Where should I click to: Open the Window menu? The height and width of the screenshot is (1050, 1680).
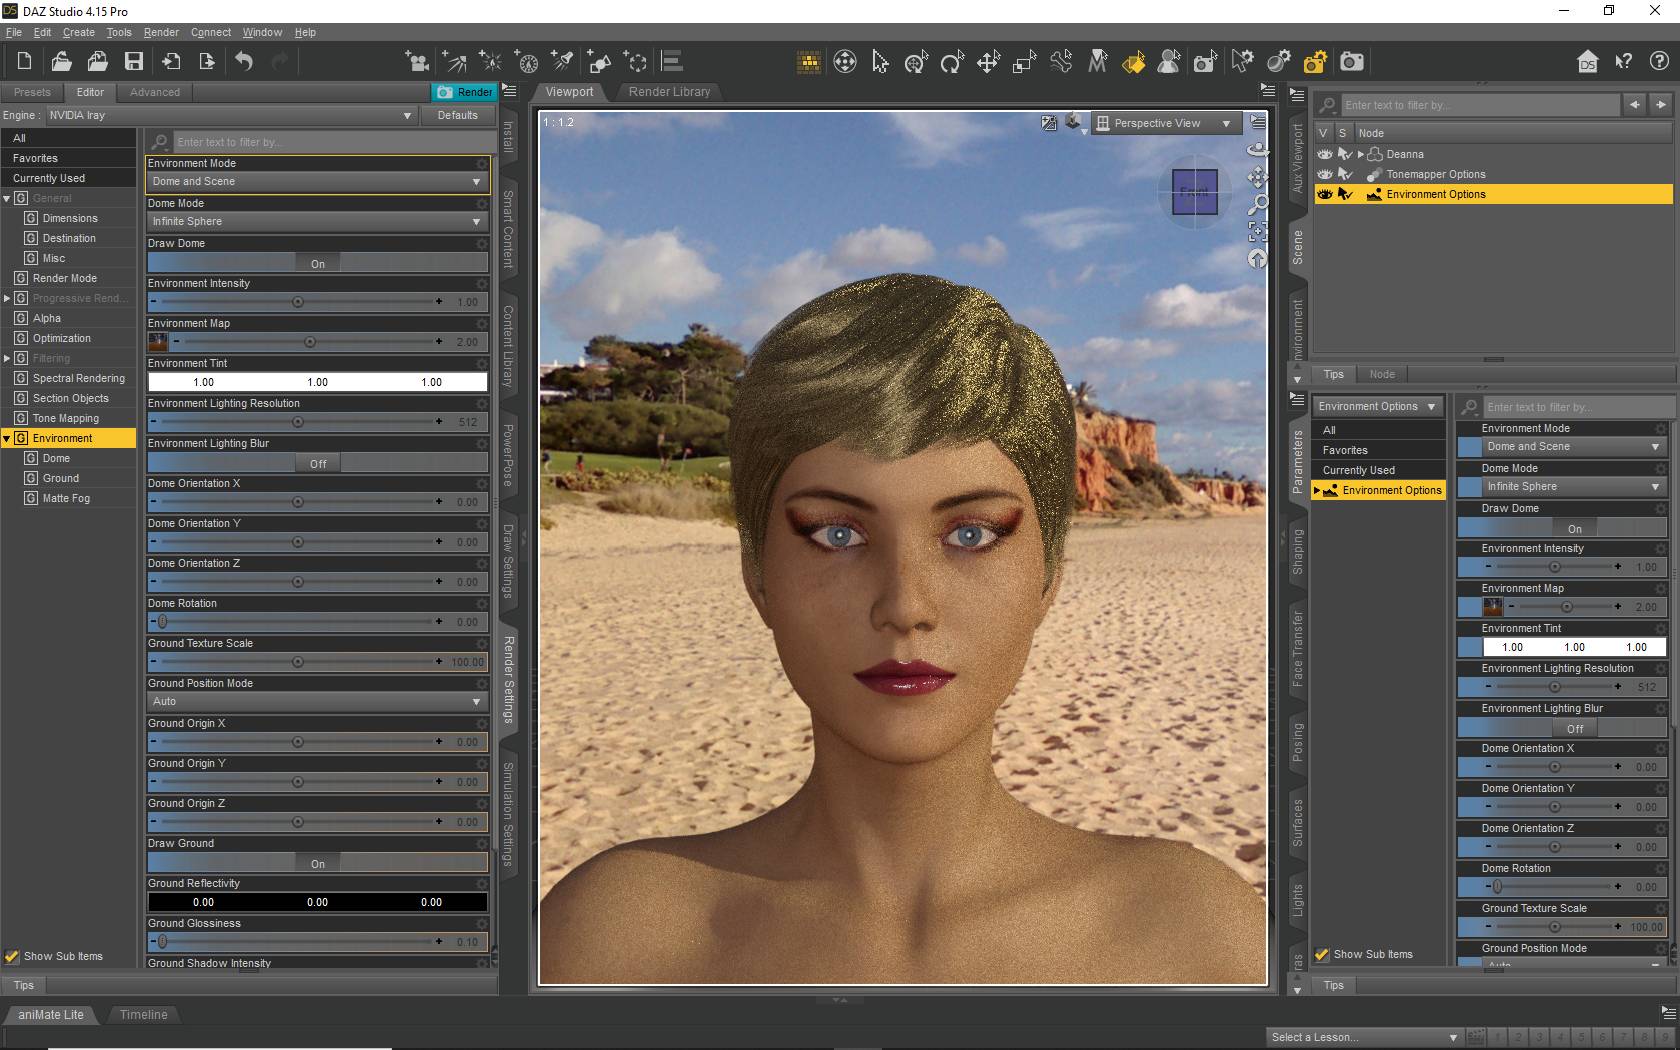click(x=262, y=32)
